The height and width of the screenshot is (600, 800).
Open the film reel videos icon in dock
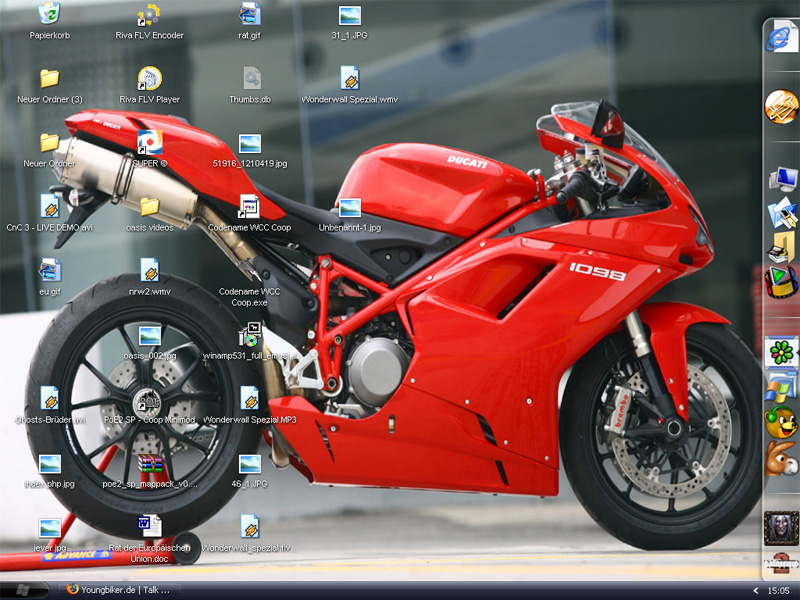pyautogui.click(x=781, y=282)
